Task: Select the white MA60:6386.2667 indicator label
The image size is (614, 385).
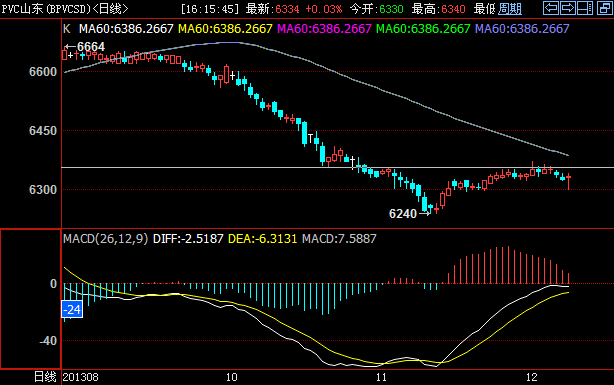Action: 126,29
